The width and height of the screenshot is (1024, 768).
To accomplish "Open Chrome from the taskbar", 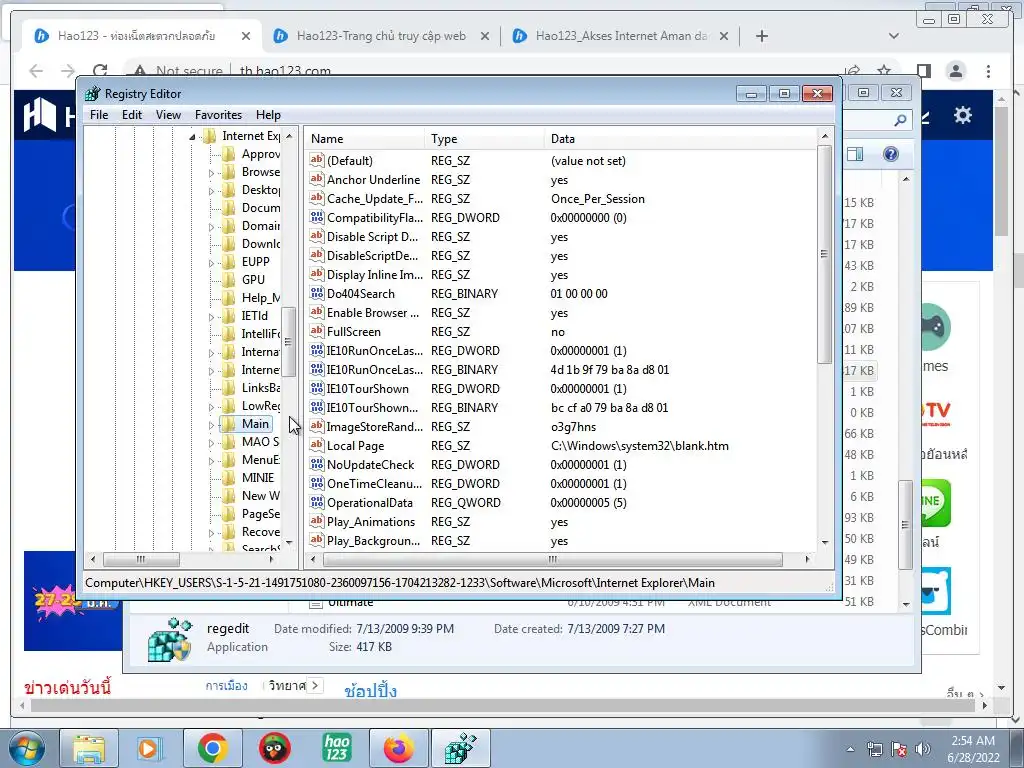I will (212, 748).
